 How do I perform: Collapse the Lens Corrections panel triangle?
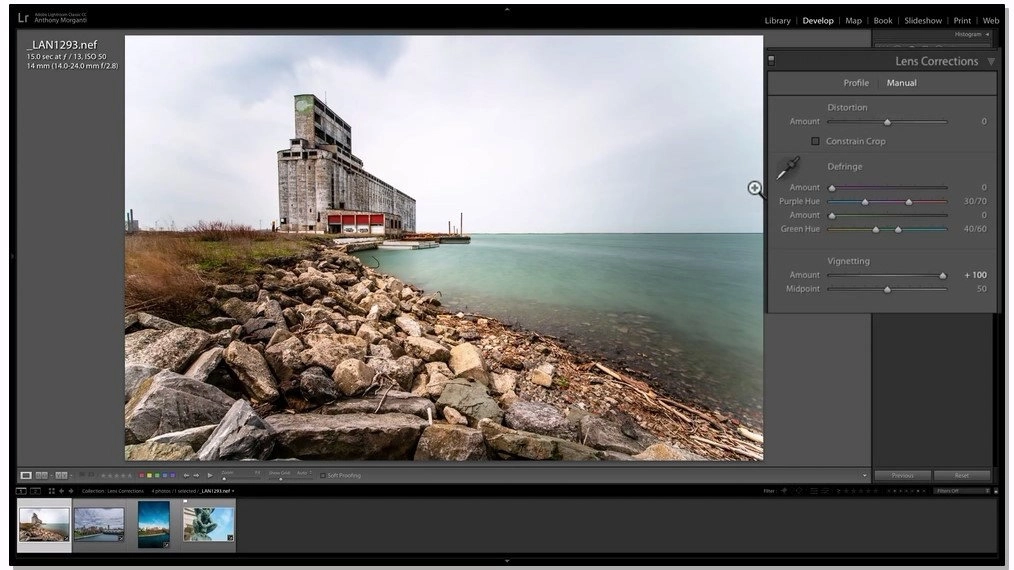click(x=991, y=61)
